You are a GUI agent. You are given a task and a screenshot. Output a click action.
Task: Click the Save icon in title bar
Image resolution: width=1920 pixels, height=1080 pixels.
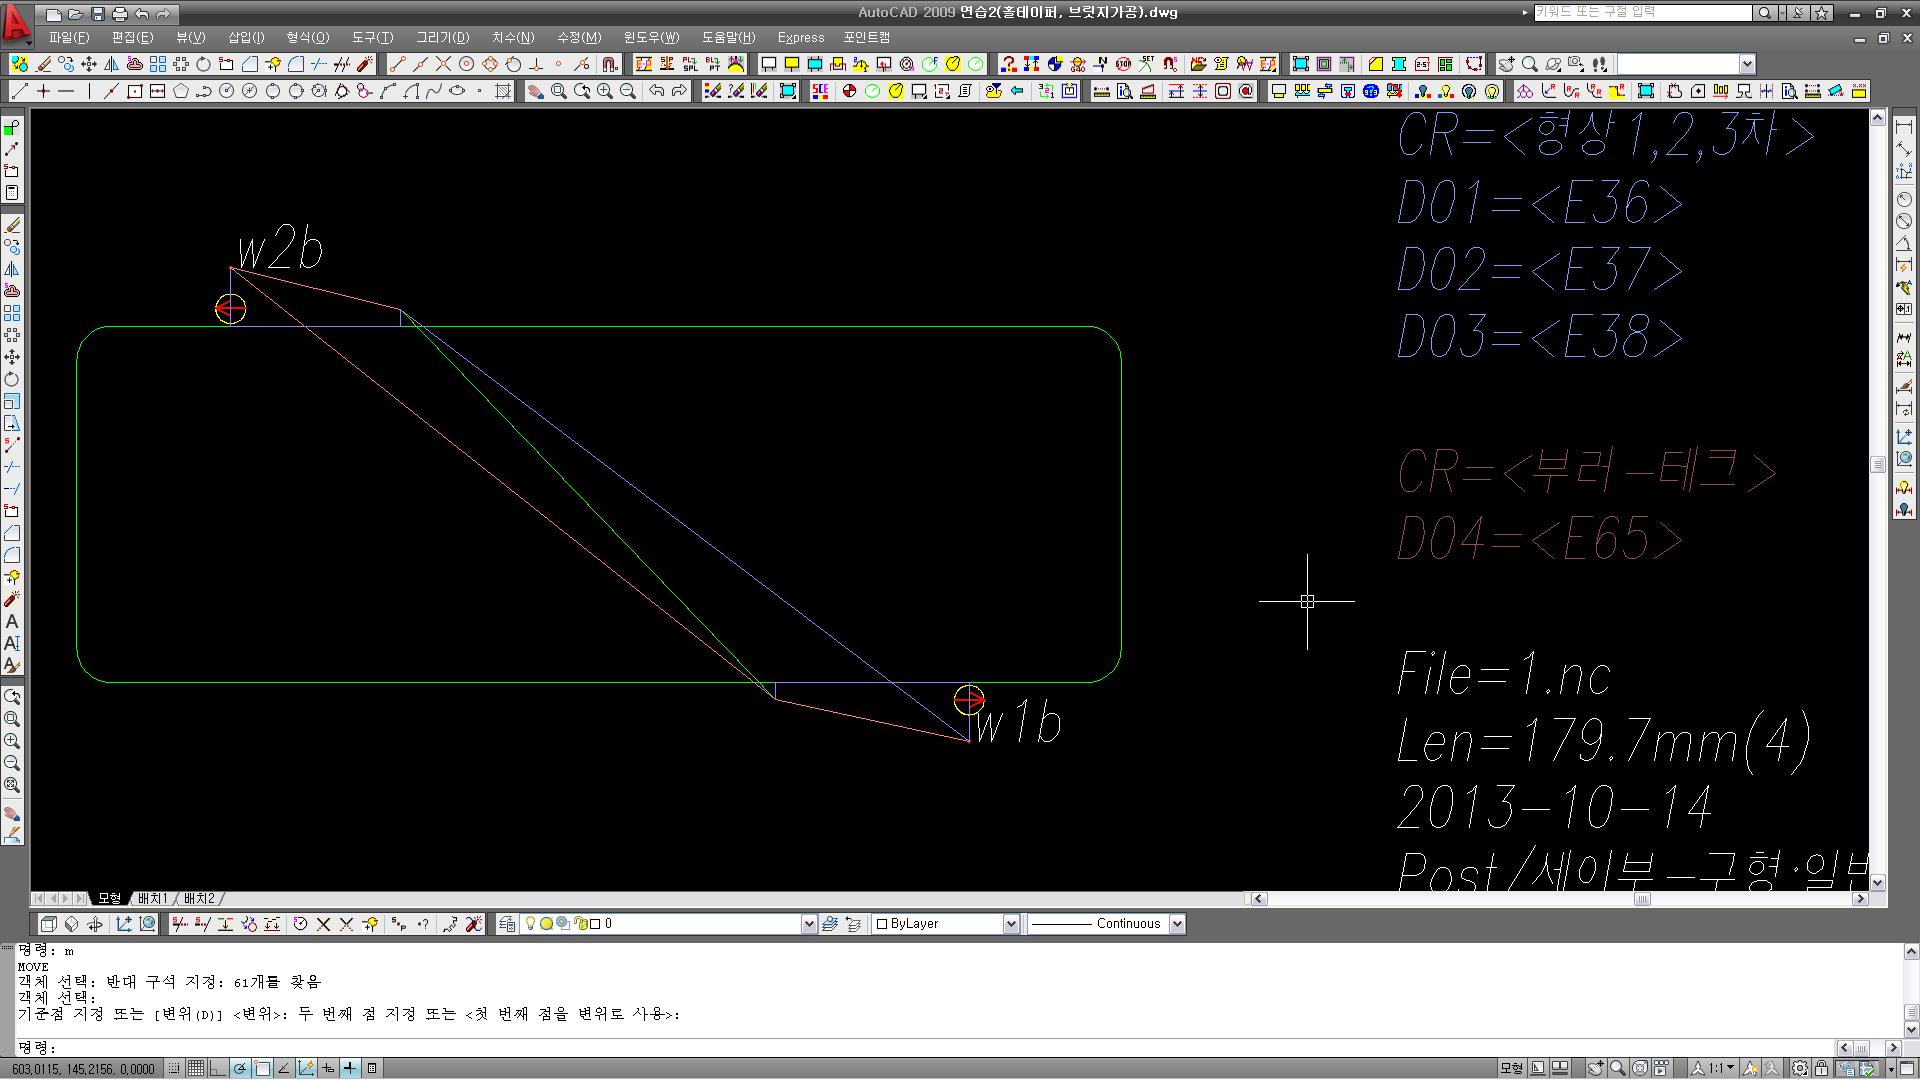[x=98, y=14]
